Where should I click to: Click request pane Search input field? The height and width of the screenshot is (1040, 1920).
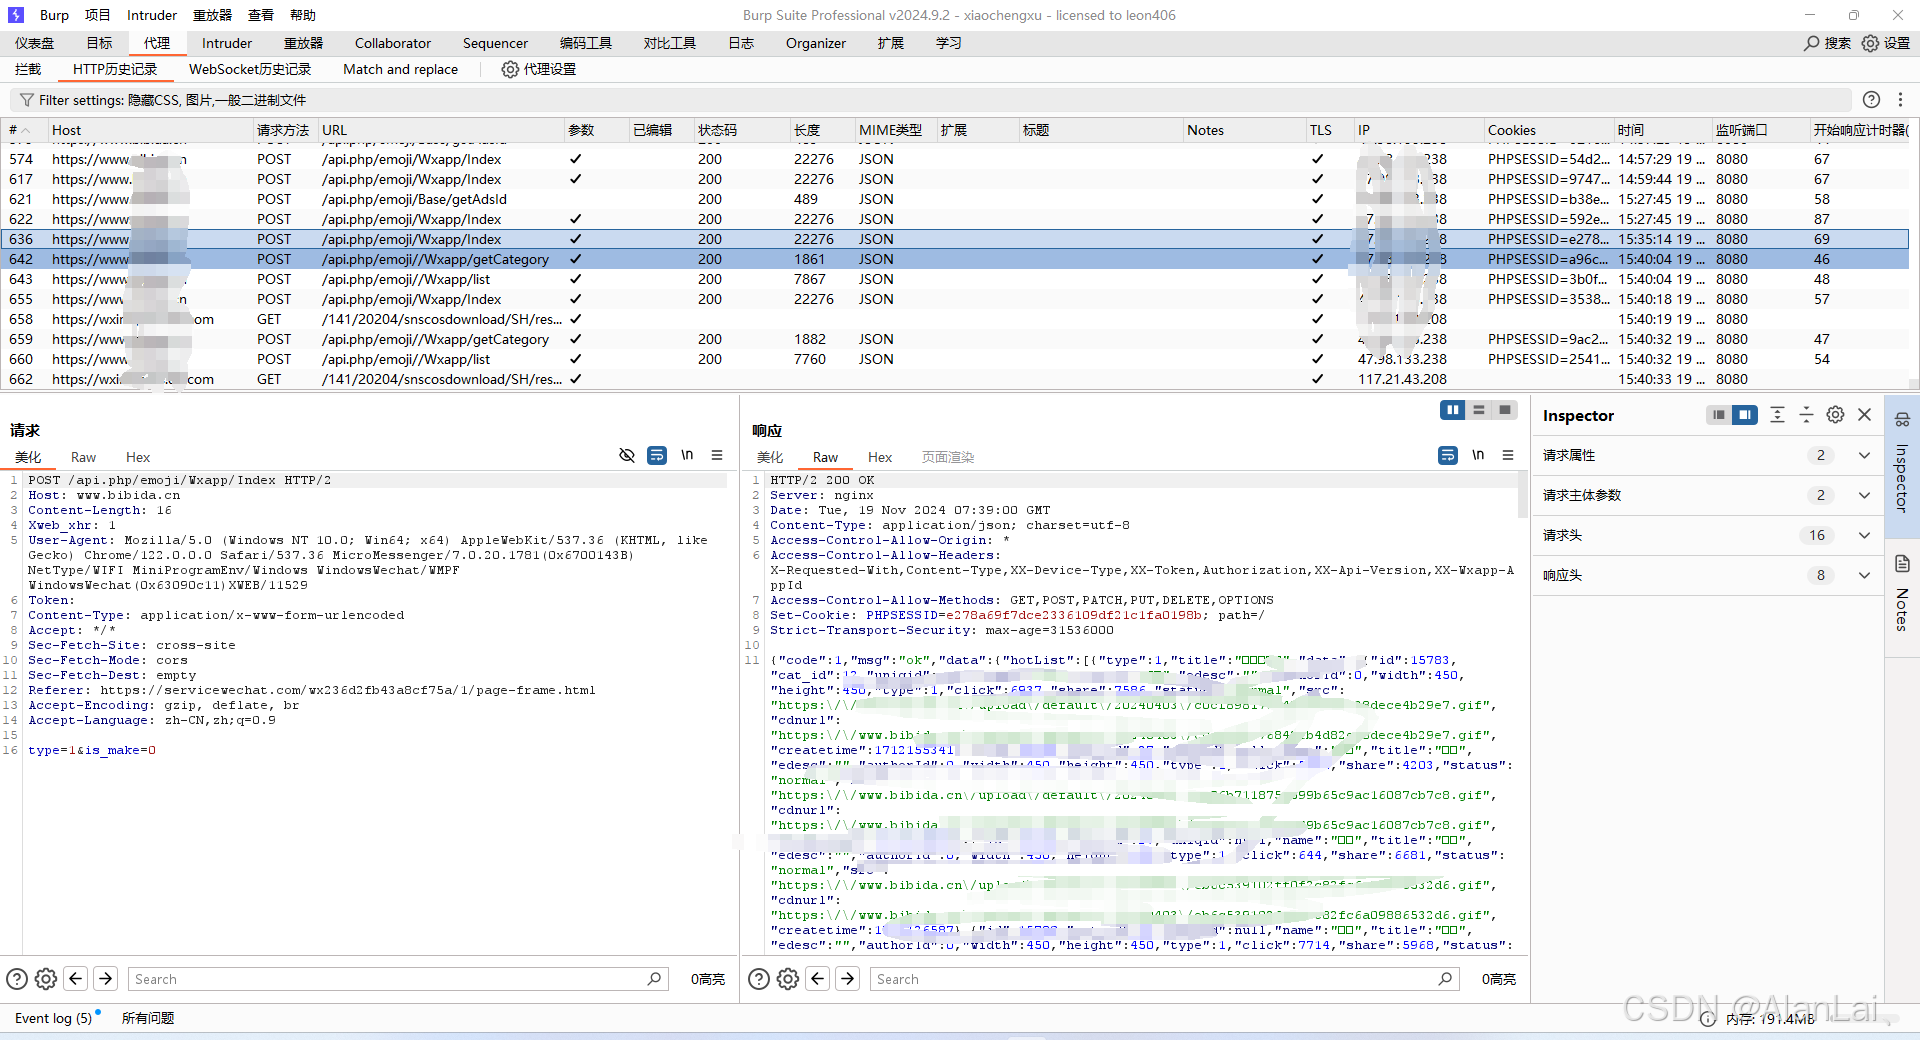click(x=398, y=979)
